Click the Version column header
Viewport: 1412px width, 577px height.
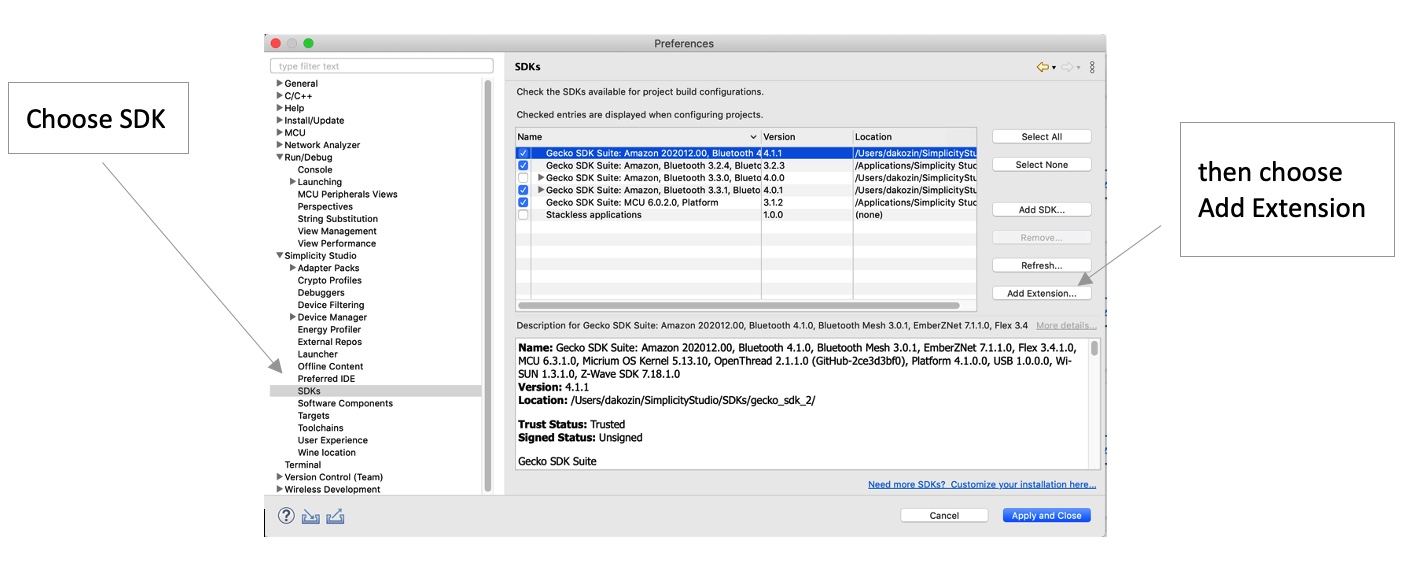click(x=806, y=137)
